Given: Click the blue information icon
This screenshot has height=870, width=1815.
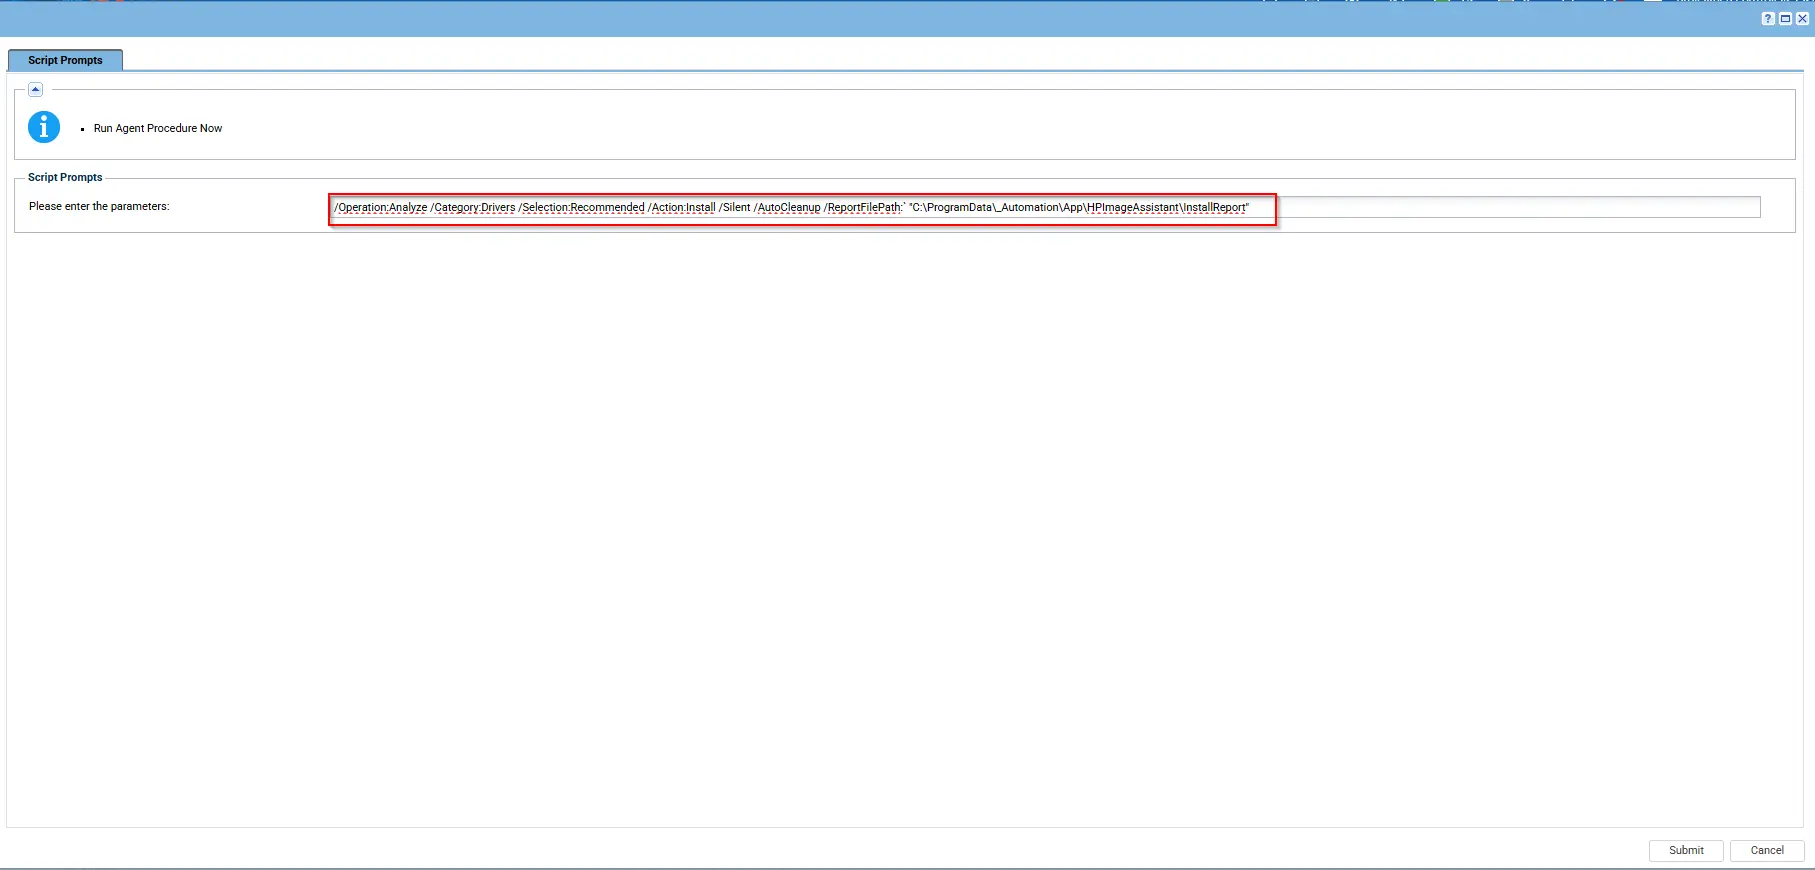Looking at the screenshot, I should pos(44,127).
